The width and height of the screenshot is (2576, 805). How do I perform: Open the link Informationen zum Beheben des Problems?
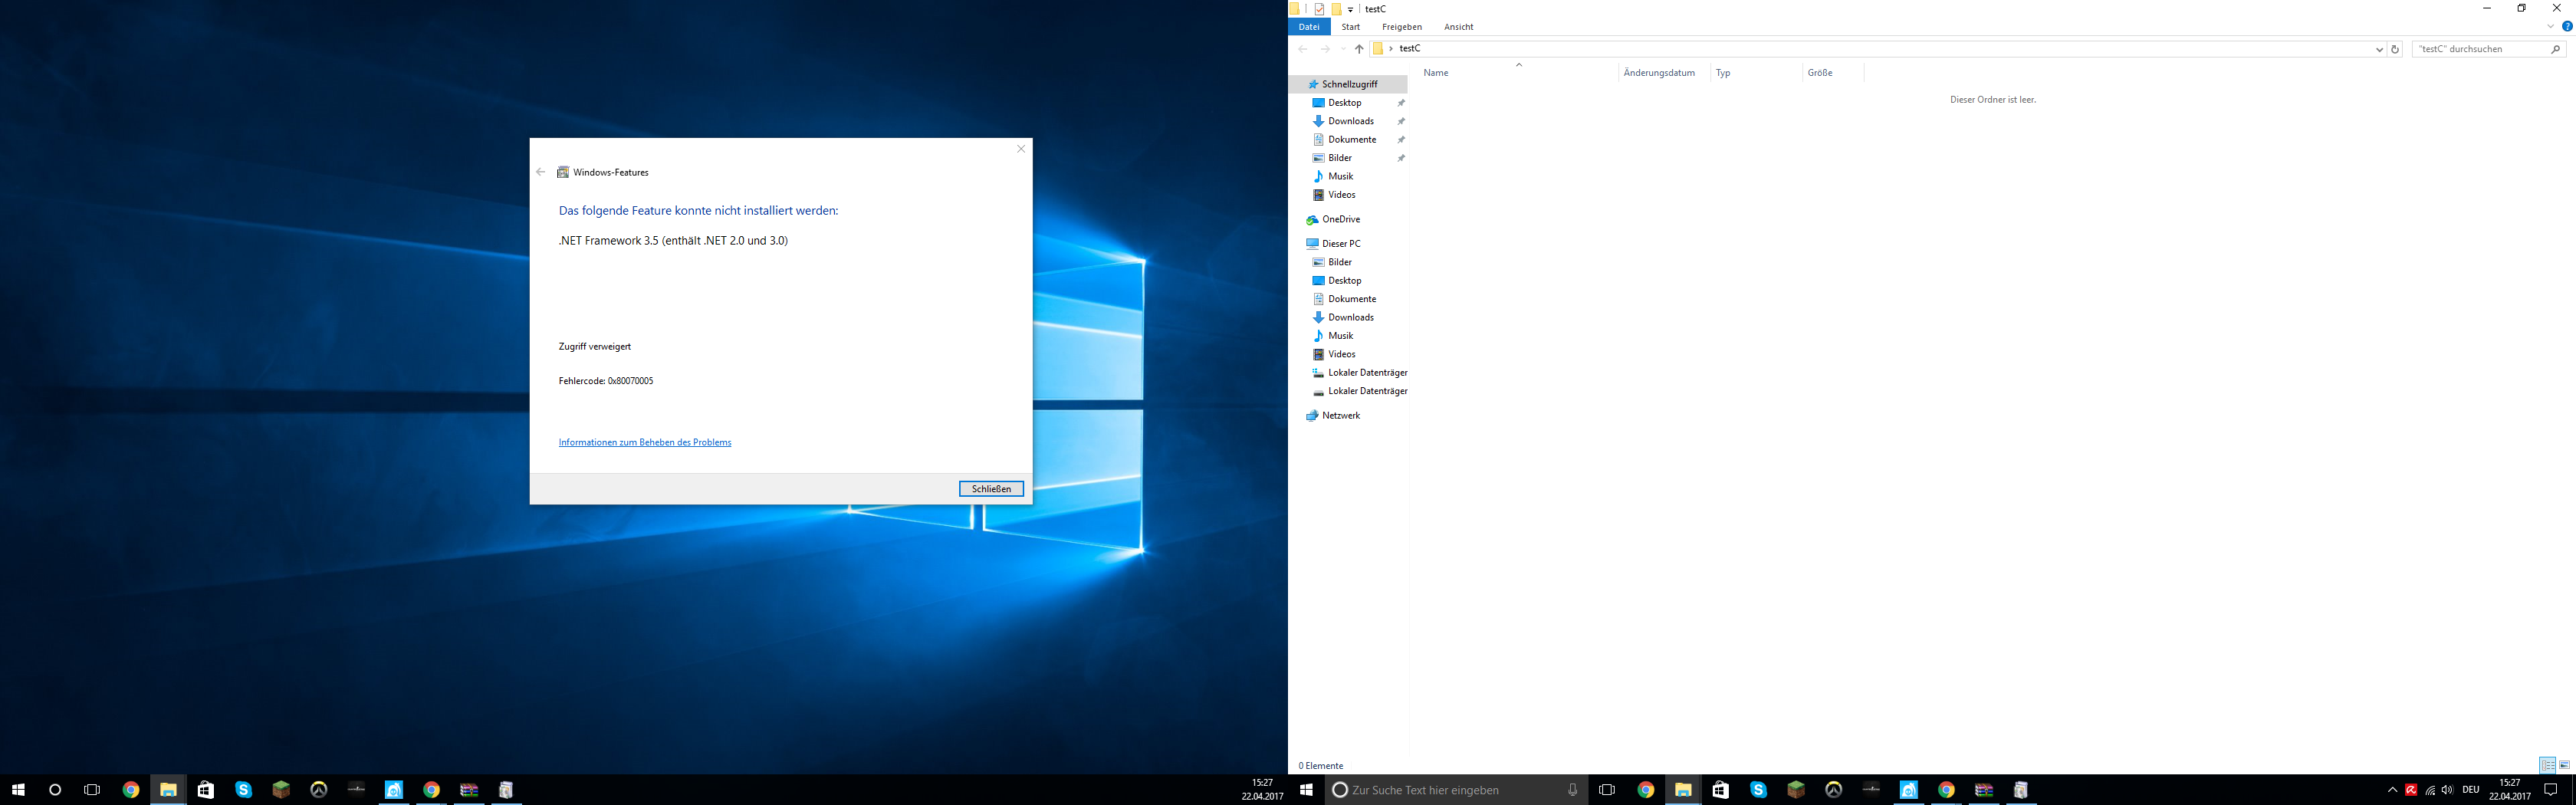pos(645,442)
